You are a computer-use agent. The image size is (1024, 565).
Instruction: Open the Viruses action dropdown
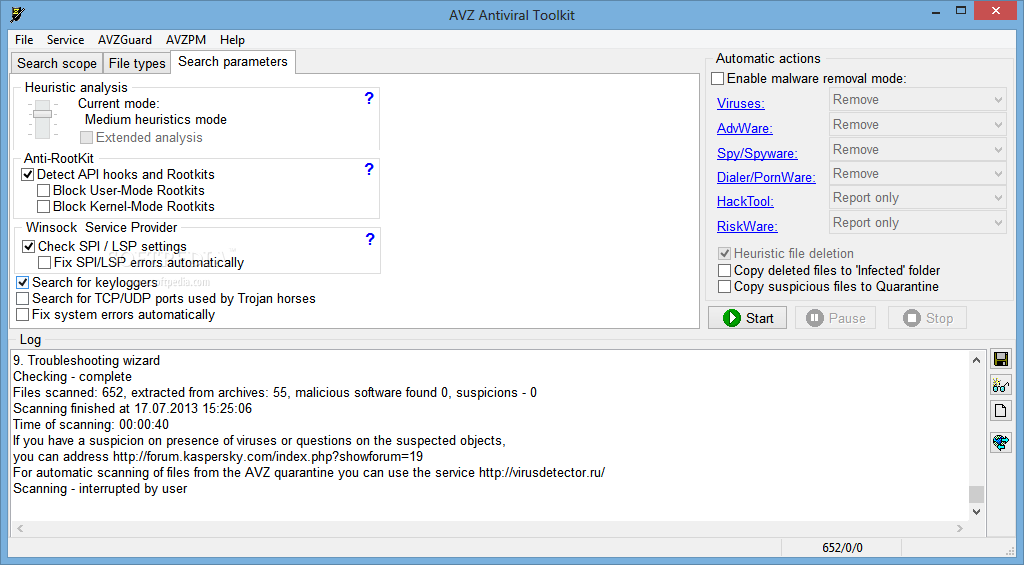tap(918, 100)
